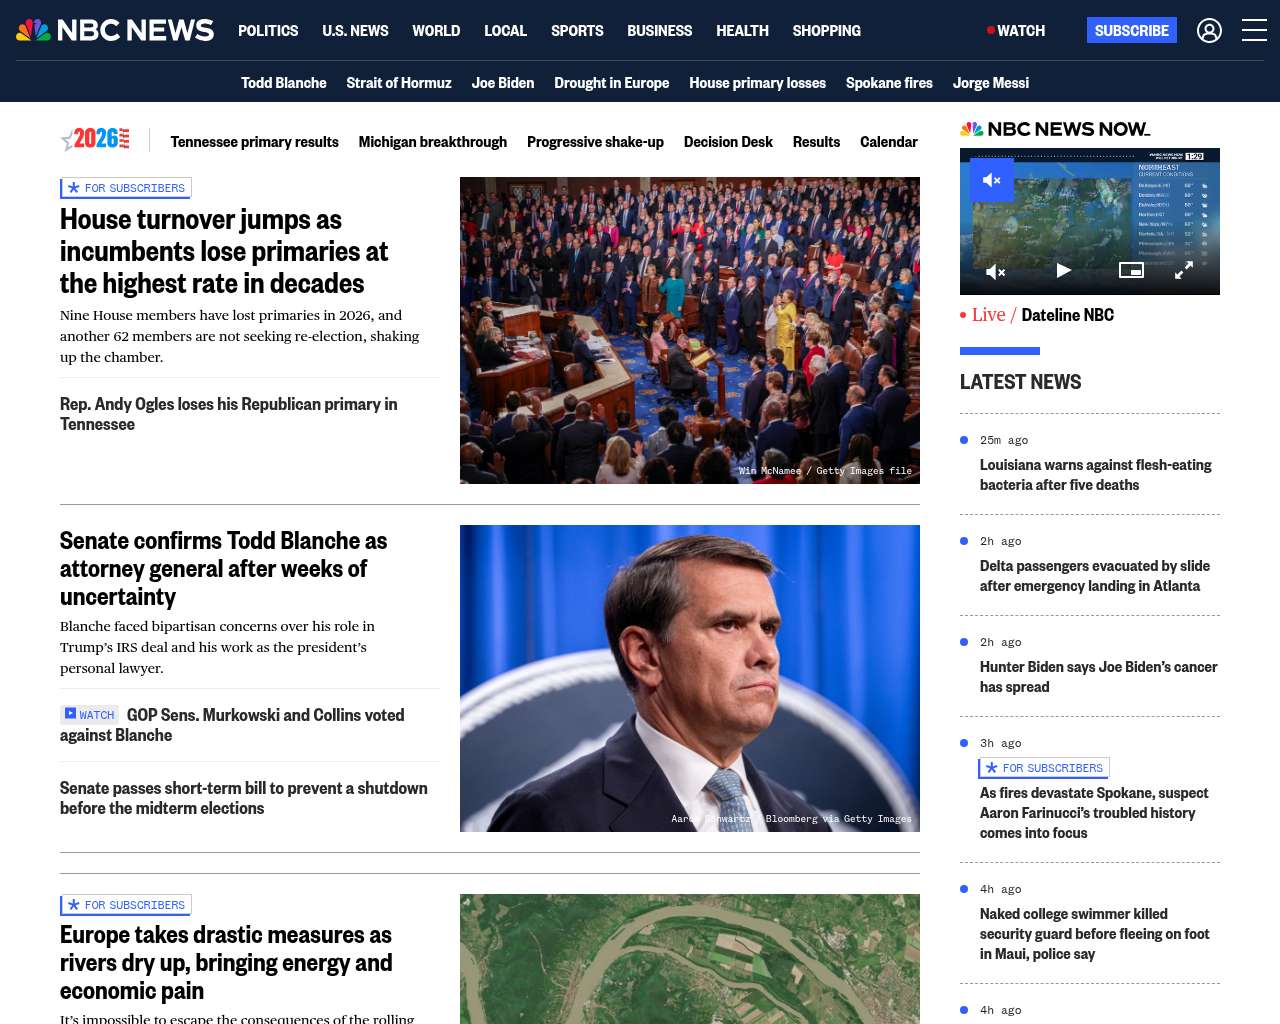The width and height of the screenshot is (1280, 1024).
Task: Select the Joe Biden trending topic
Action: coord(503,83)
